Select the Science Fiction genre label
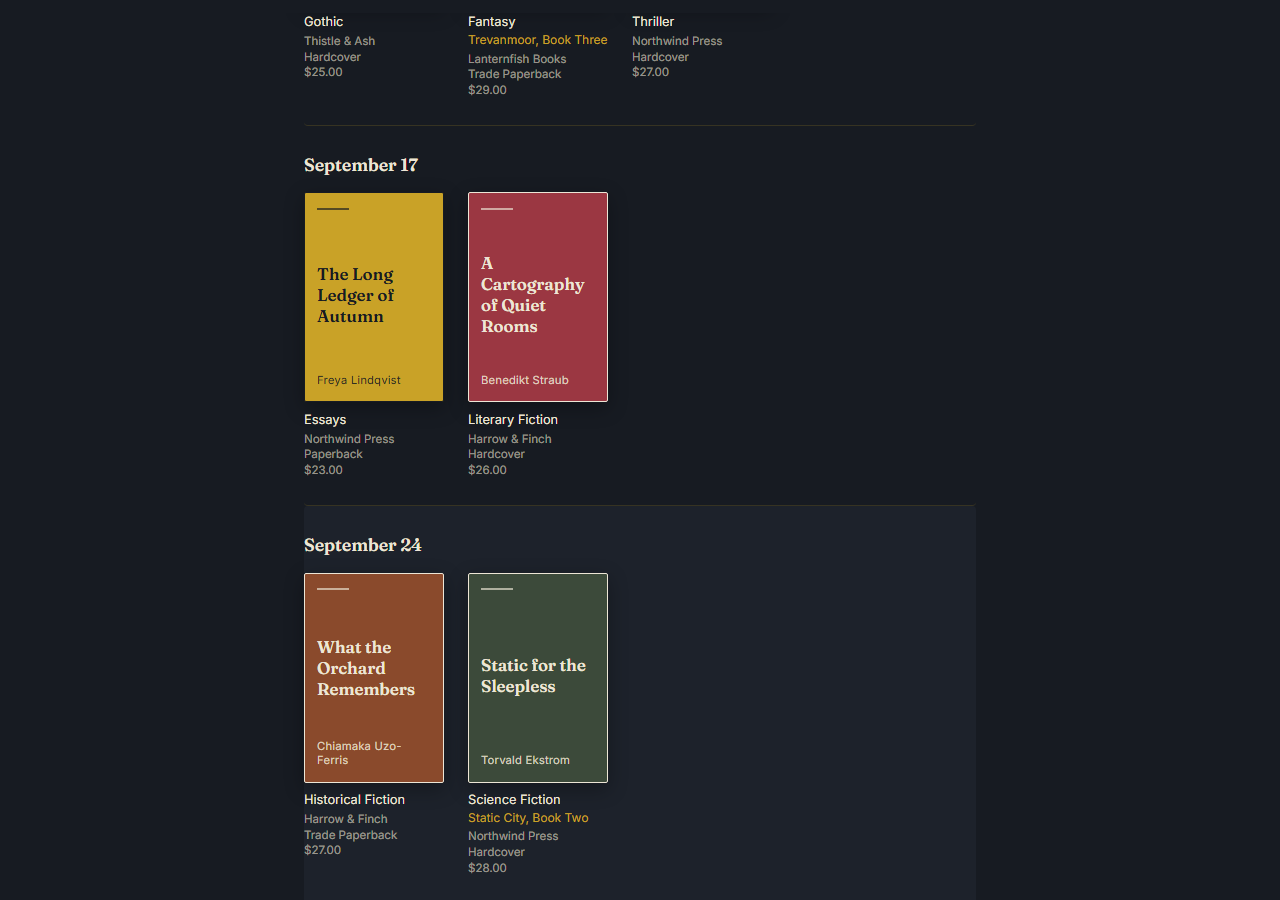 pyautogui.click(x=514, y=800)
